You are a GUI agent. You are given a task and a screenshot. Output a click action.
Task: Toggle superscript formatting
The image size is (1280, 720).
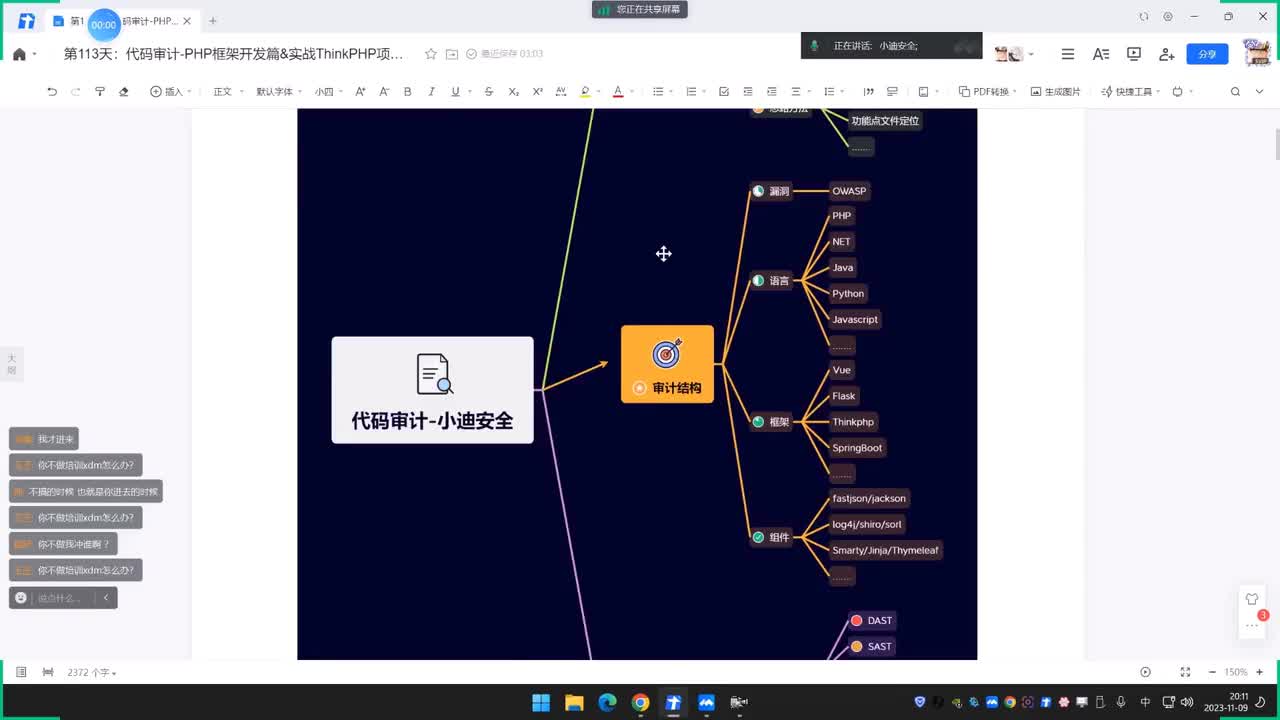(537, 91)
